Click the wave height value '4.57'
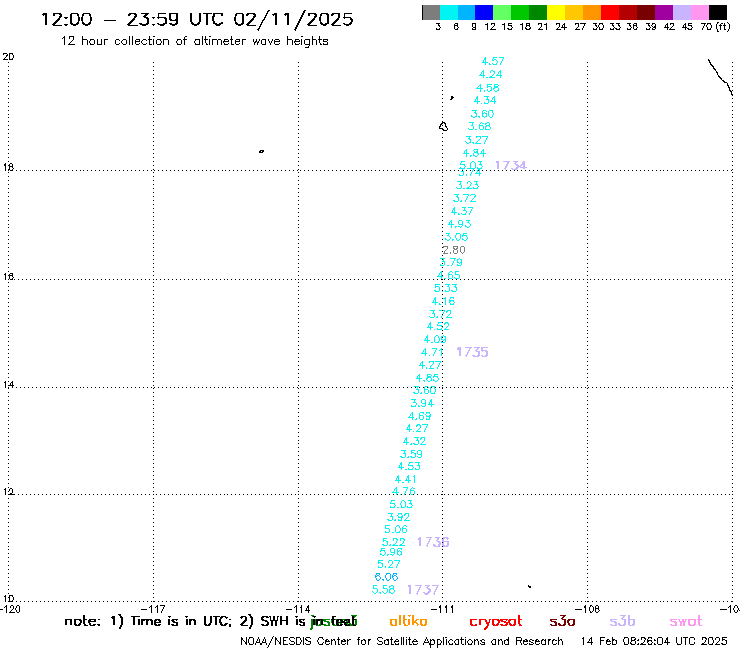The height and width of the screenshot is (650, 740). 493,61
